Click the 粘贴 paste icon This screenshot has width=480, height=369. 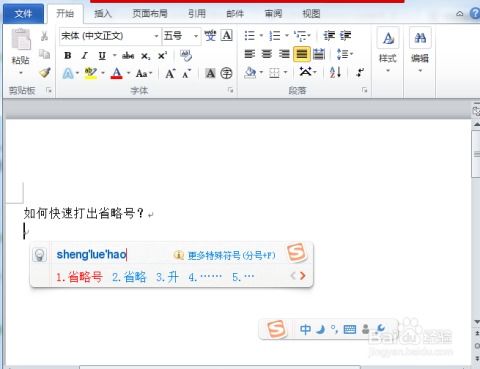(21, 40)
